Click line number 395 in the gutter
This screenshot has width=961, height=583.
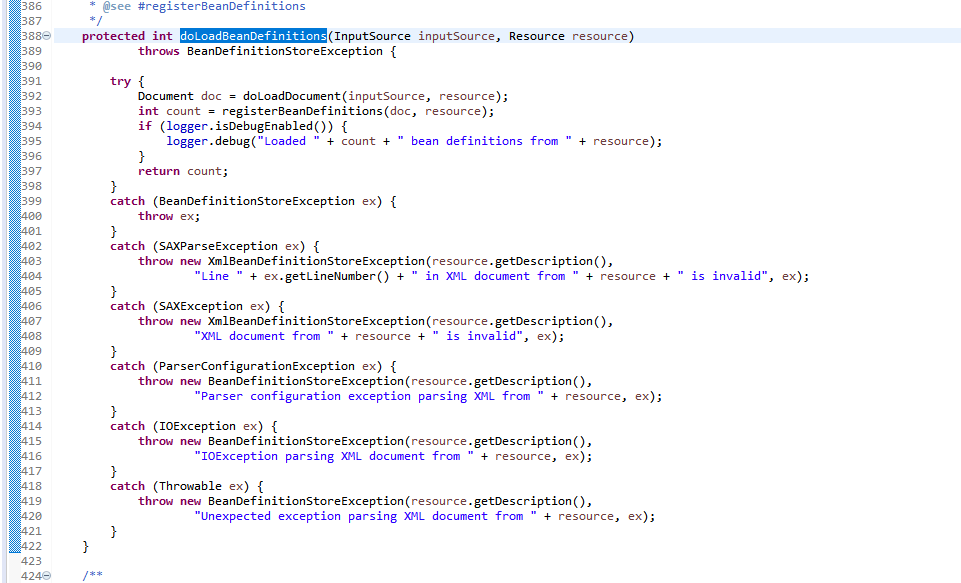coord(31,141)
